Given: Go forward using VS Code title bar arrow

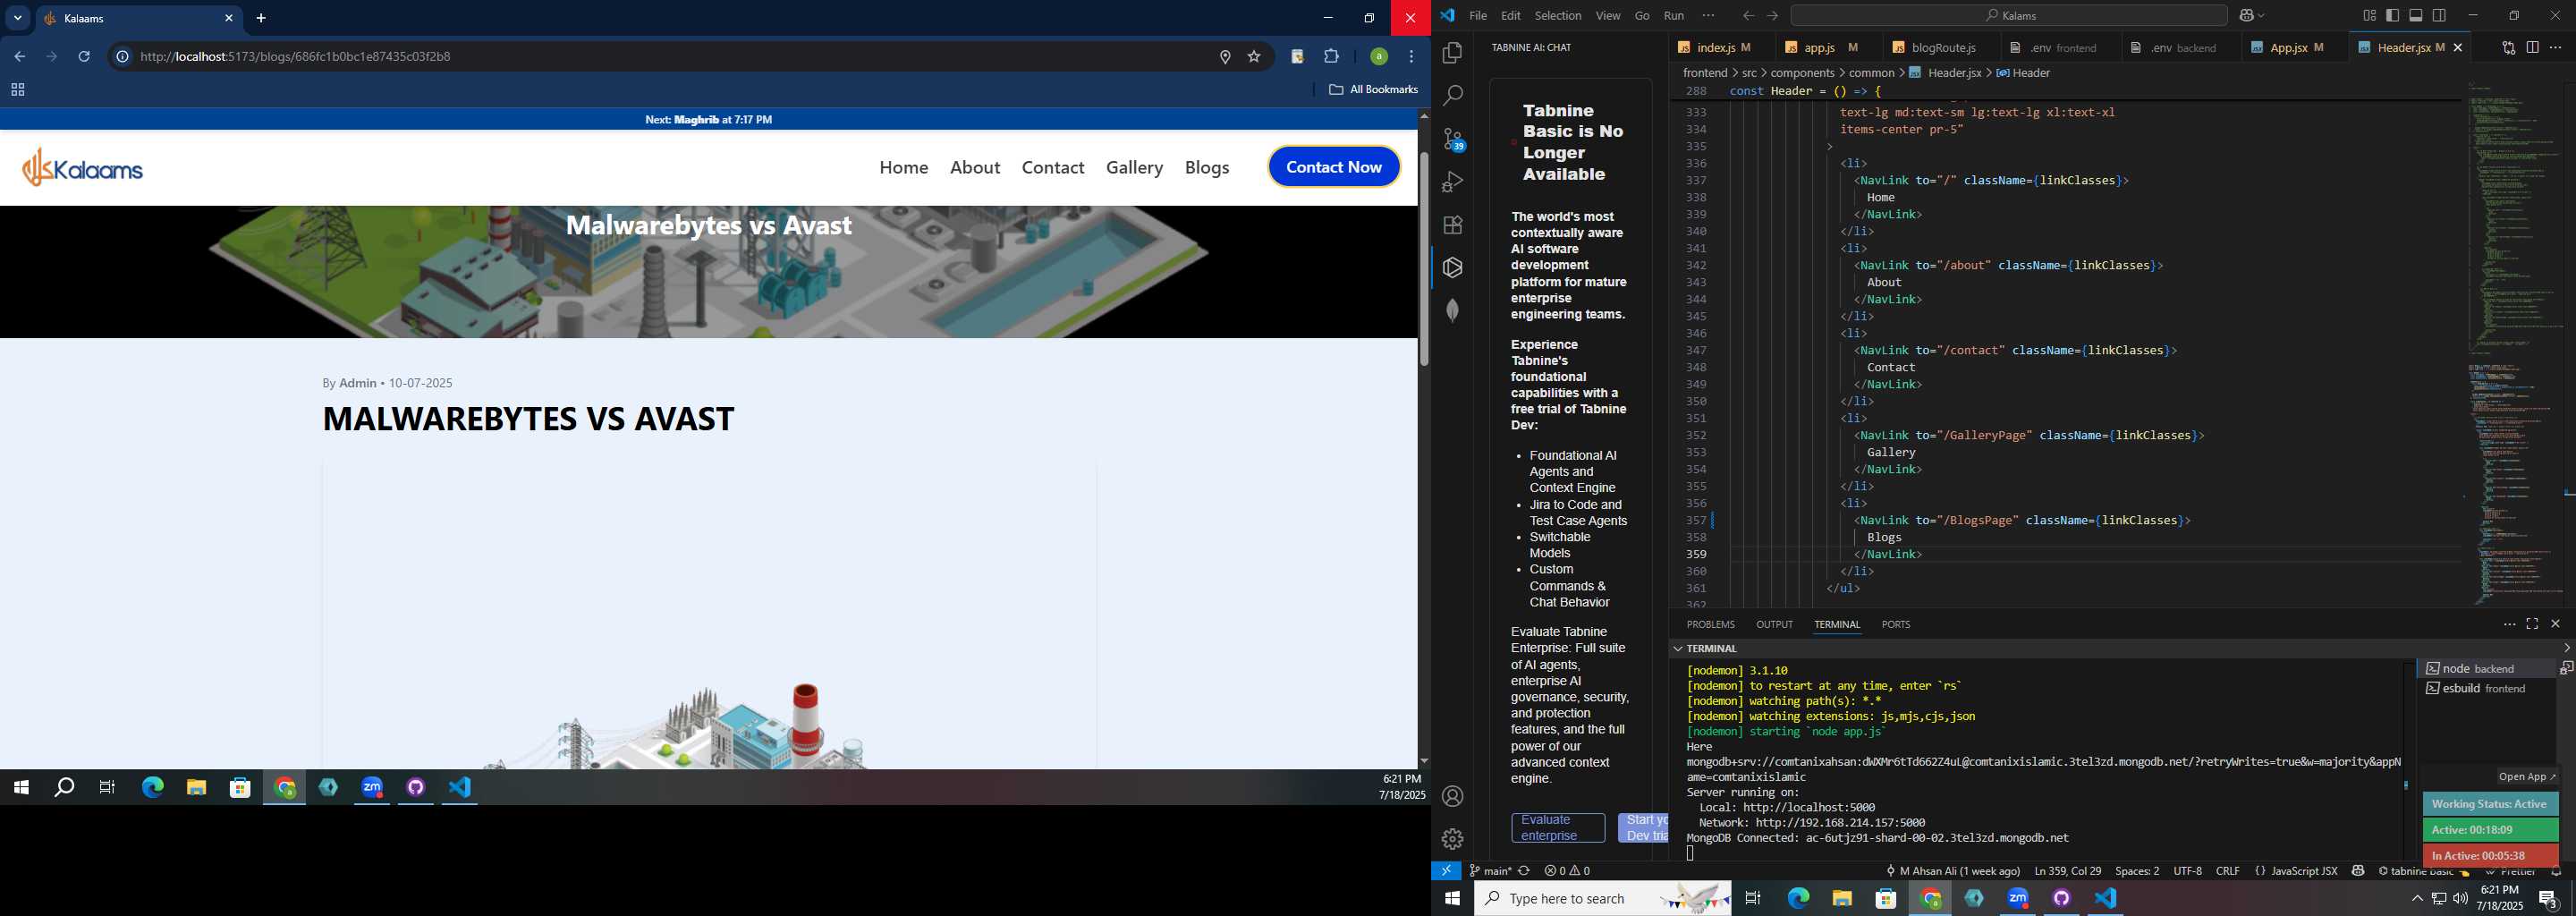Looking at the screenshot, I should click(1772, 16).
